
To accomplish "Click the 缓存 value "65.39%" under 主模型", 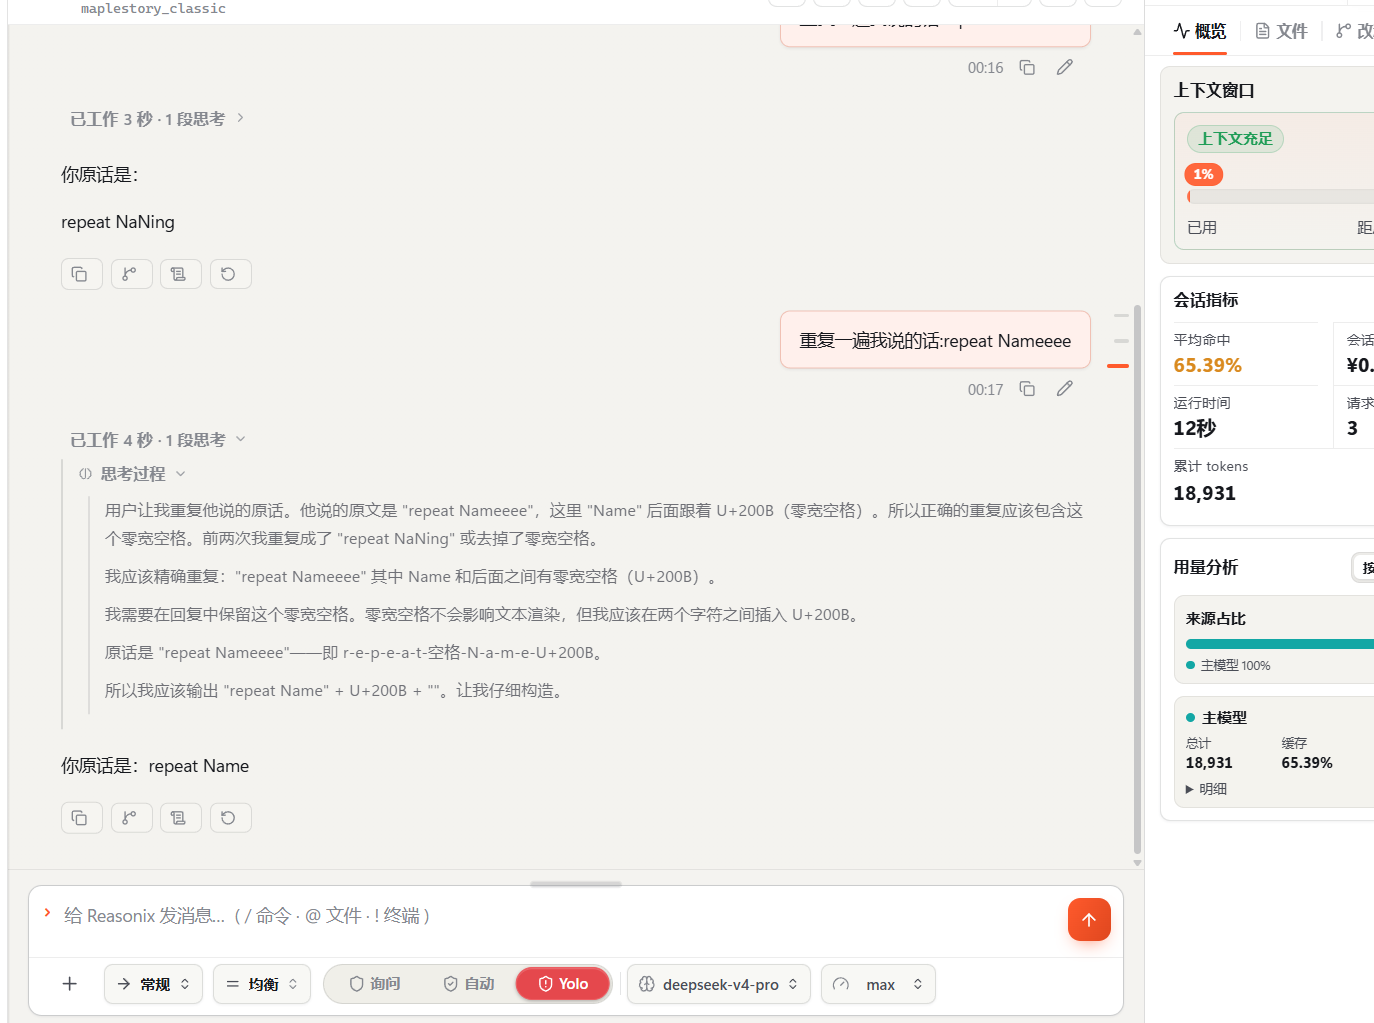I will 1307,763.
